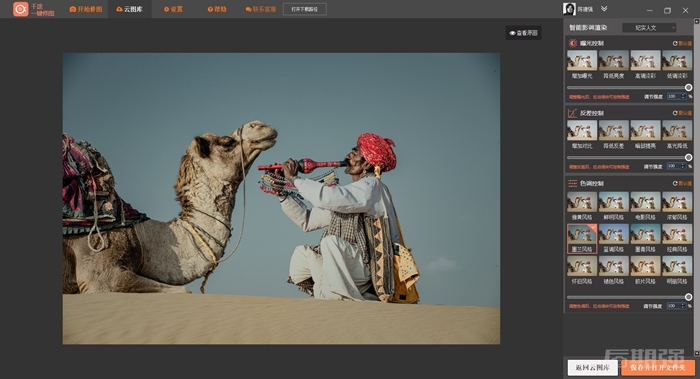Viewport: 700px width, 379px height.
Task: Click the orange app logo icon
Action: (21, 9)
